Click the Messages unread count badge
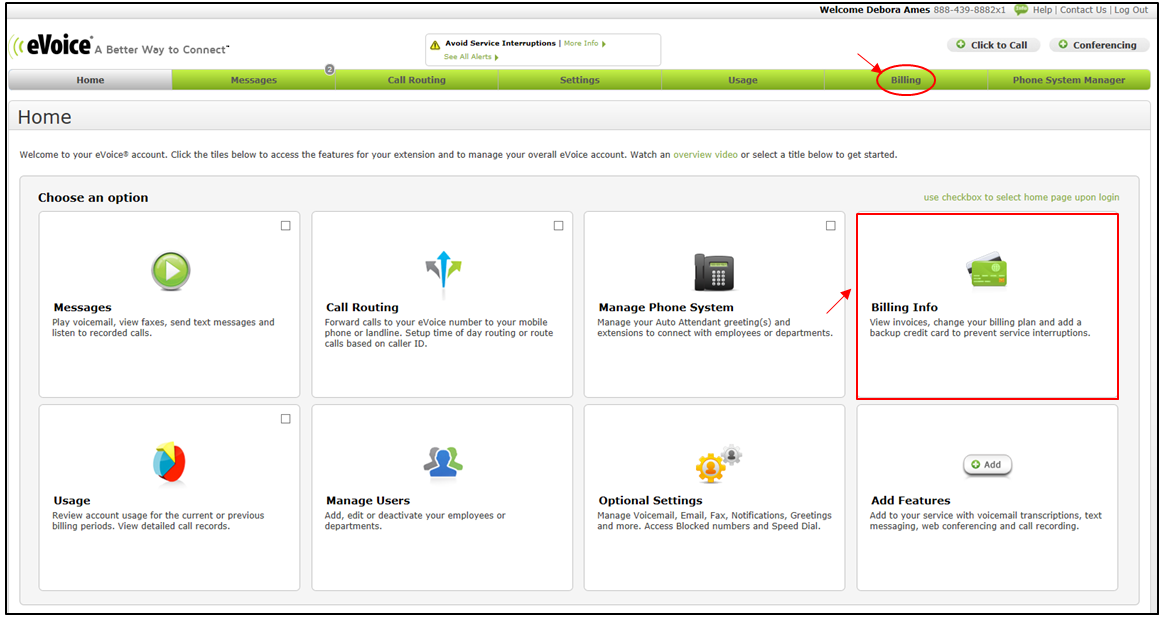1162x618 pixels. click(330, 70)
